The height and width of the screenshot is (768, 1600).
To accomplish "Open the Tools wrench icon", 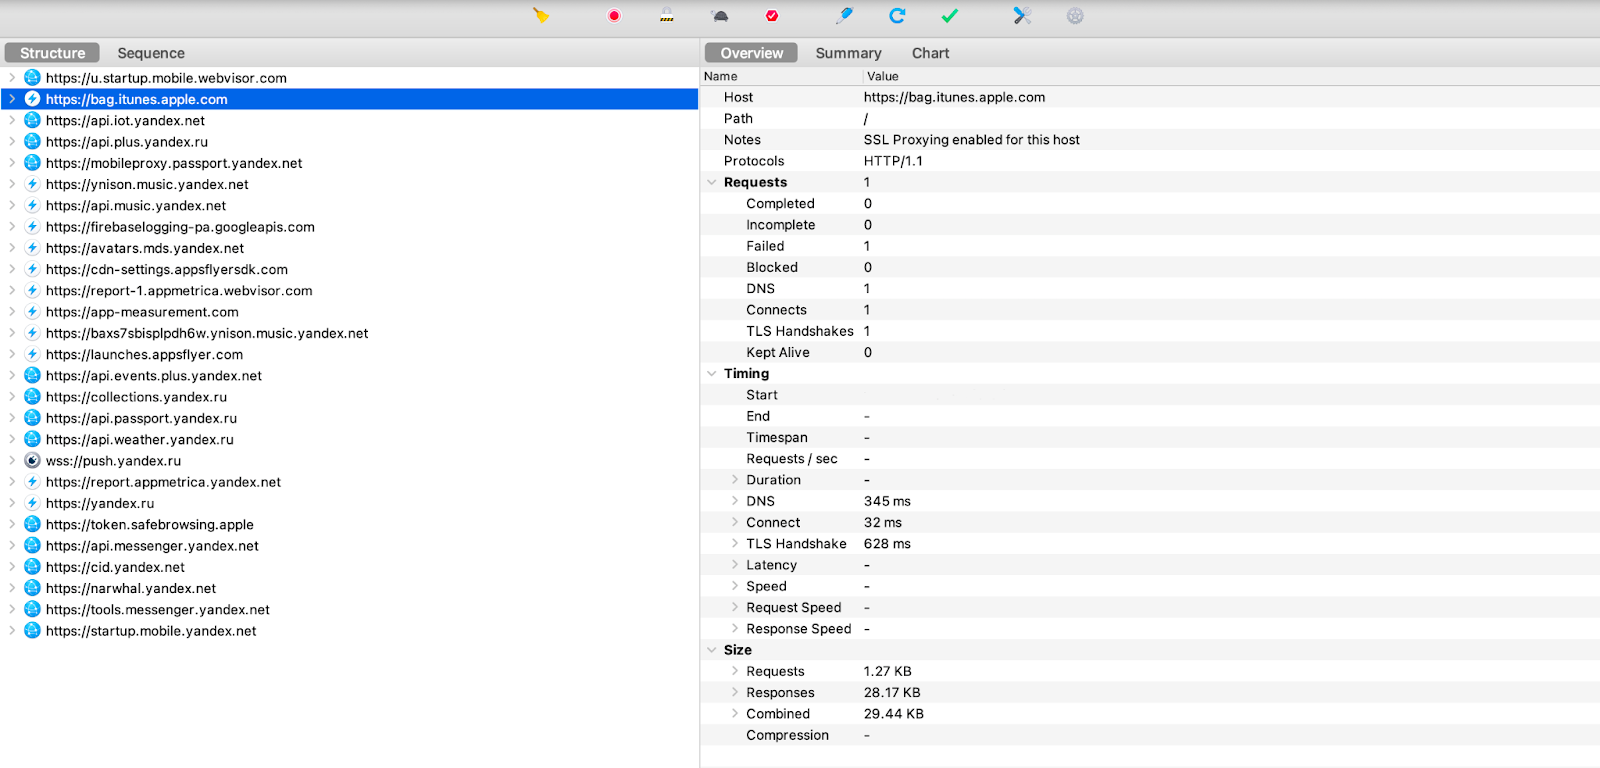I will pos(1022,16).
